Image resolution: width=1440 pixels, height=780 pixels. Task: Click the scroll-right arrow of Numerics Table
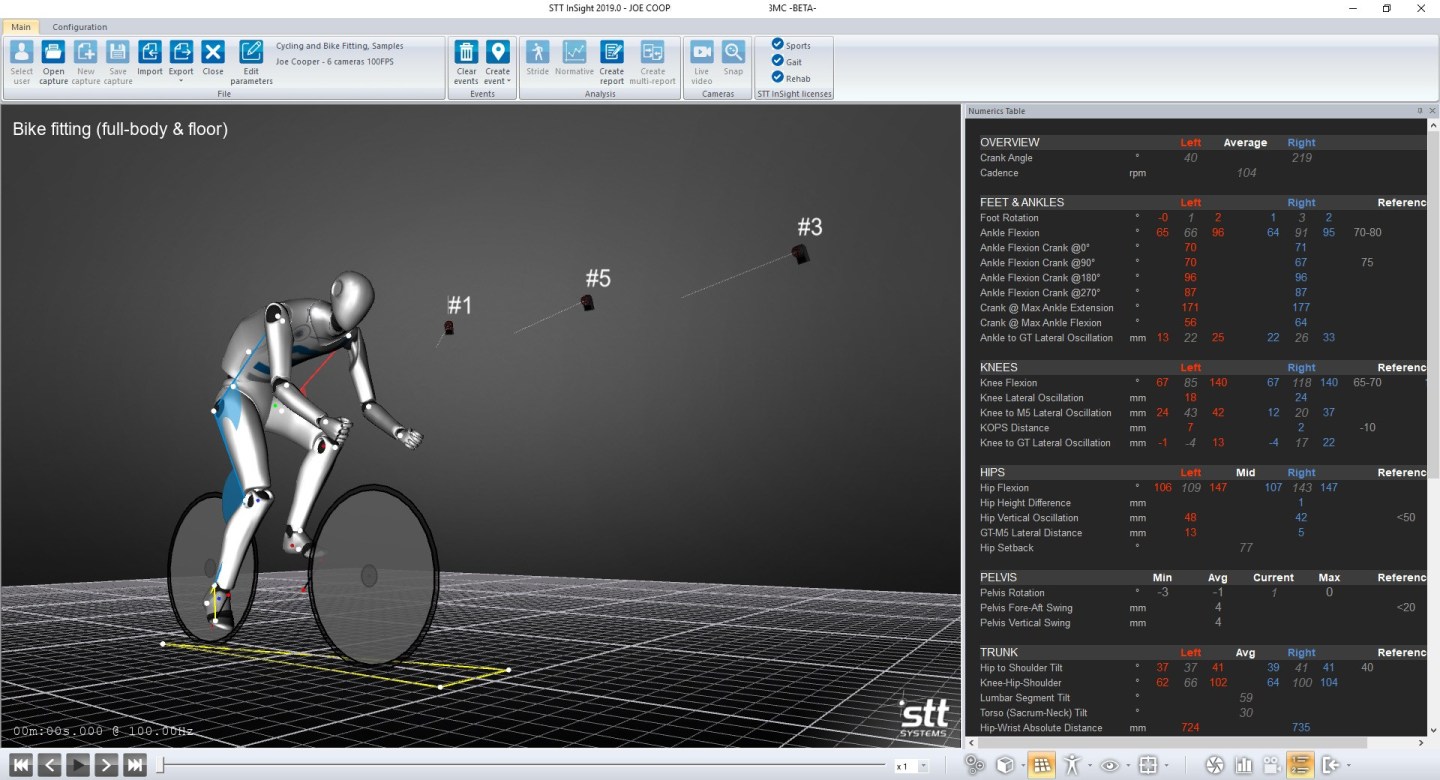[1422, 743]
